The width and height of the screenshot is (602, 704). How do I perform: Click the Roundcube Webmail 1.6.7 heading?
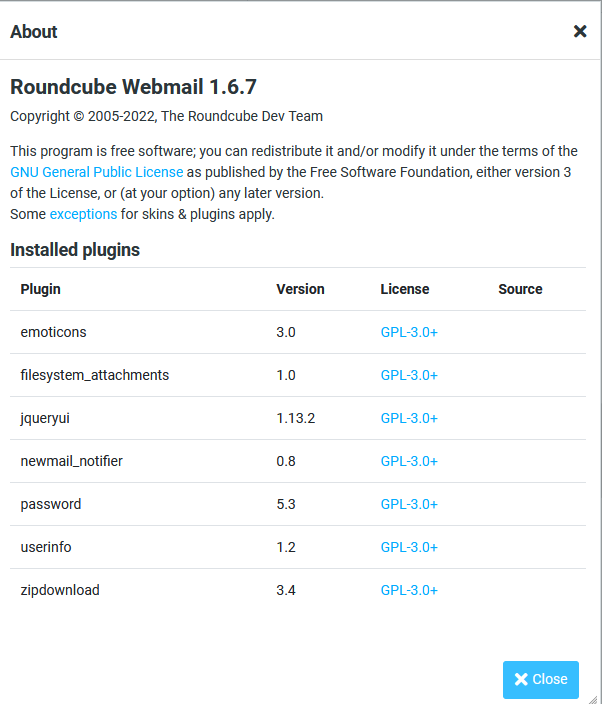(x=133, y=86)
